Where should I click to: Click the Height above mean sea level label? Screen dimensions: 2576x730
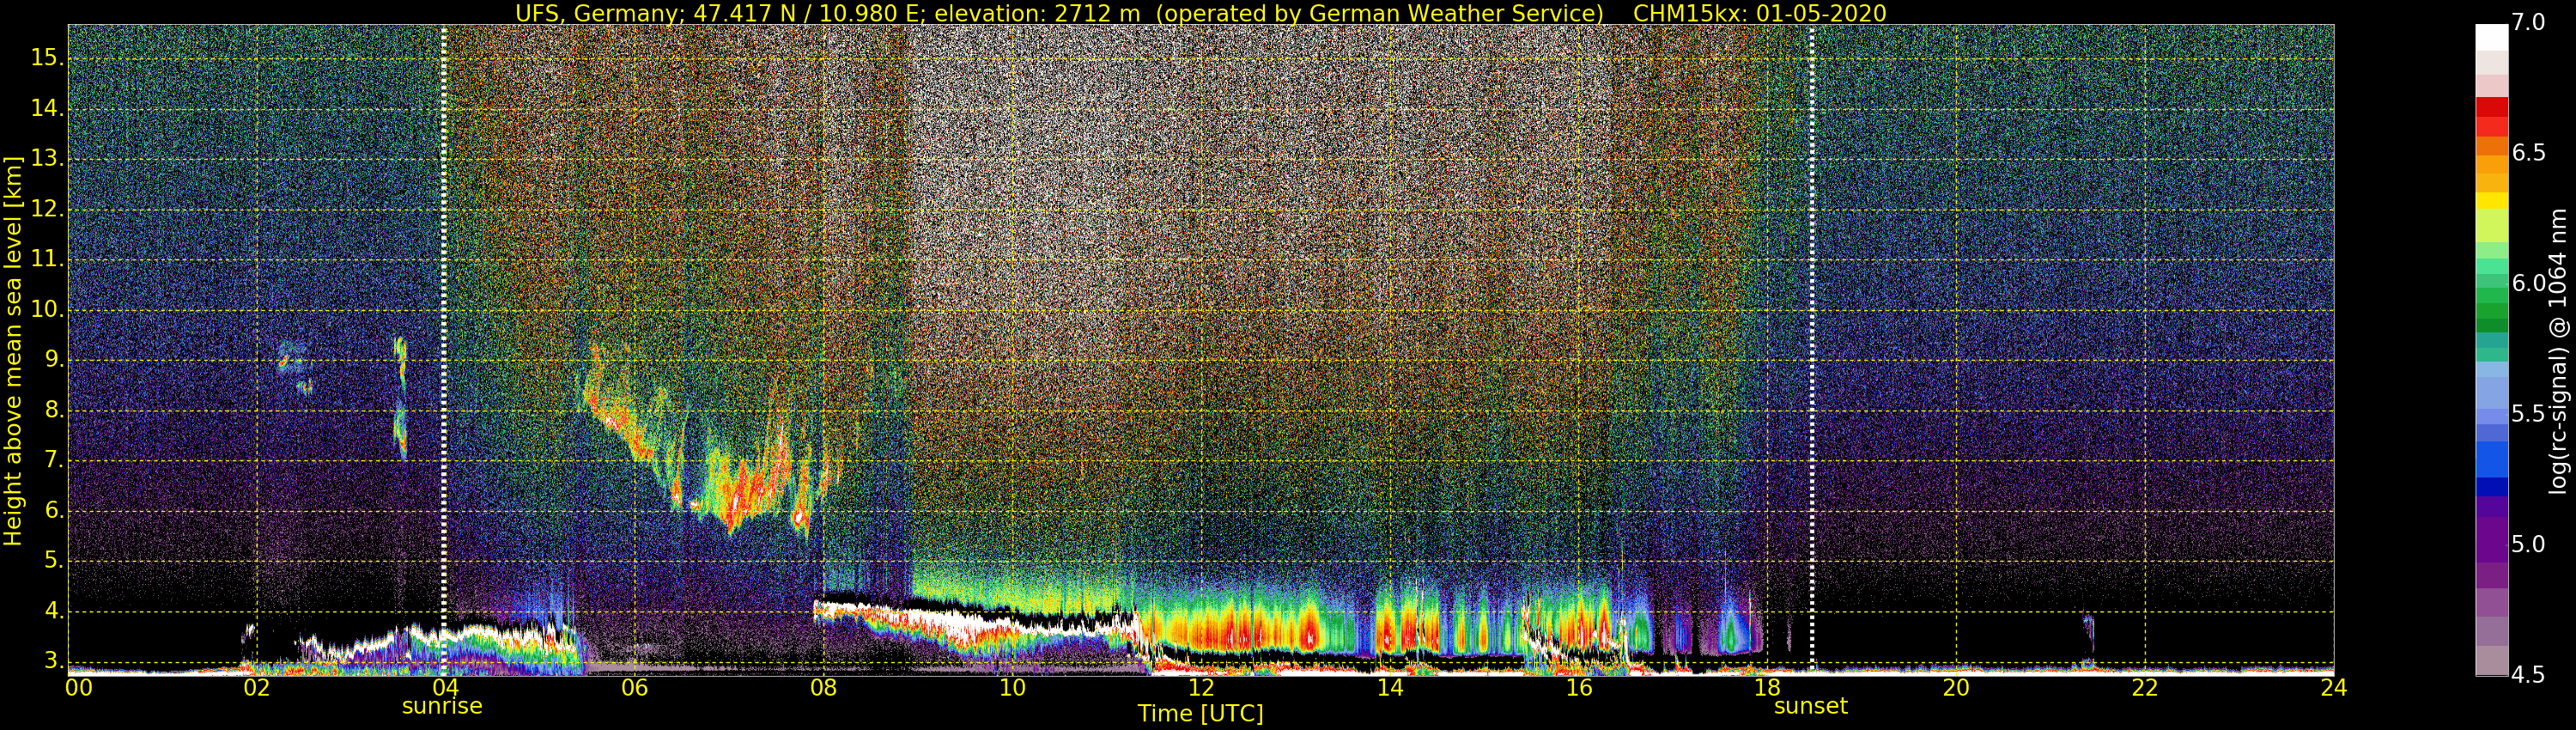coord(13,350)
